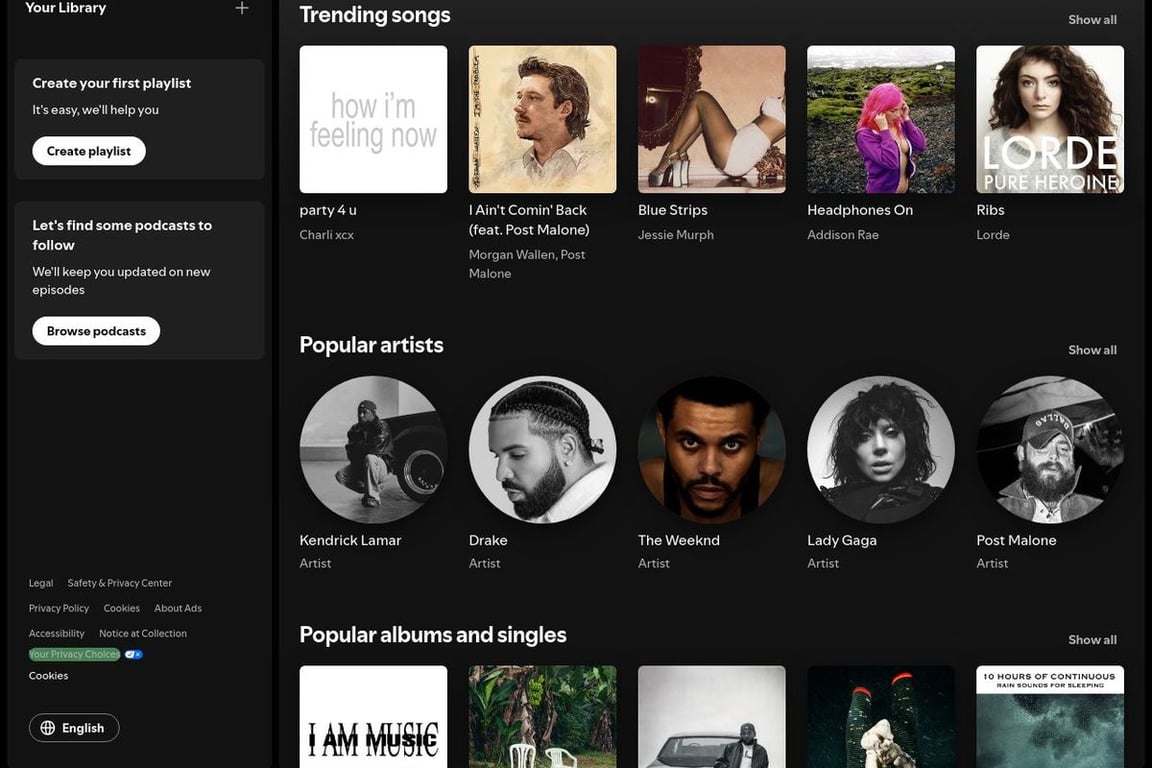Click the Blue Strips song title
Screen dimensions: 1152x768
coord(672,209)
